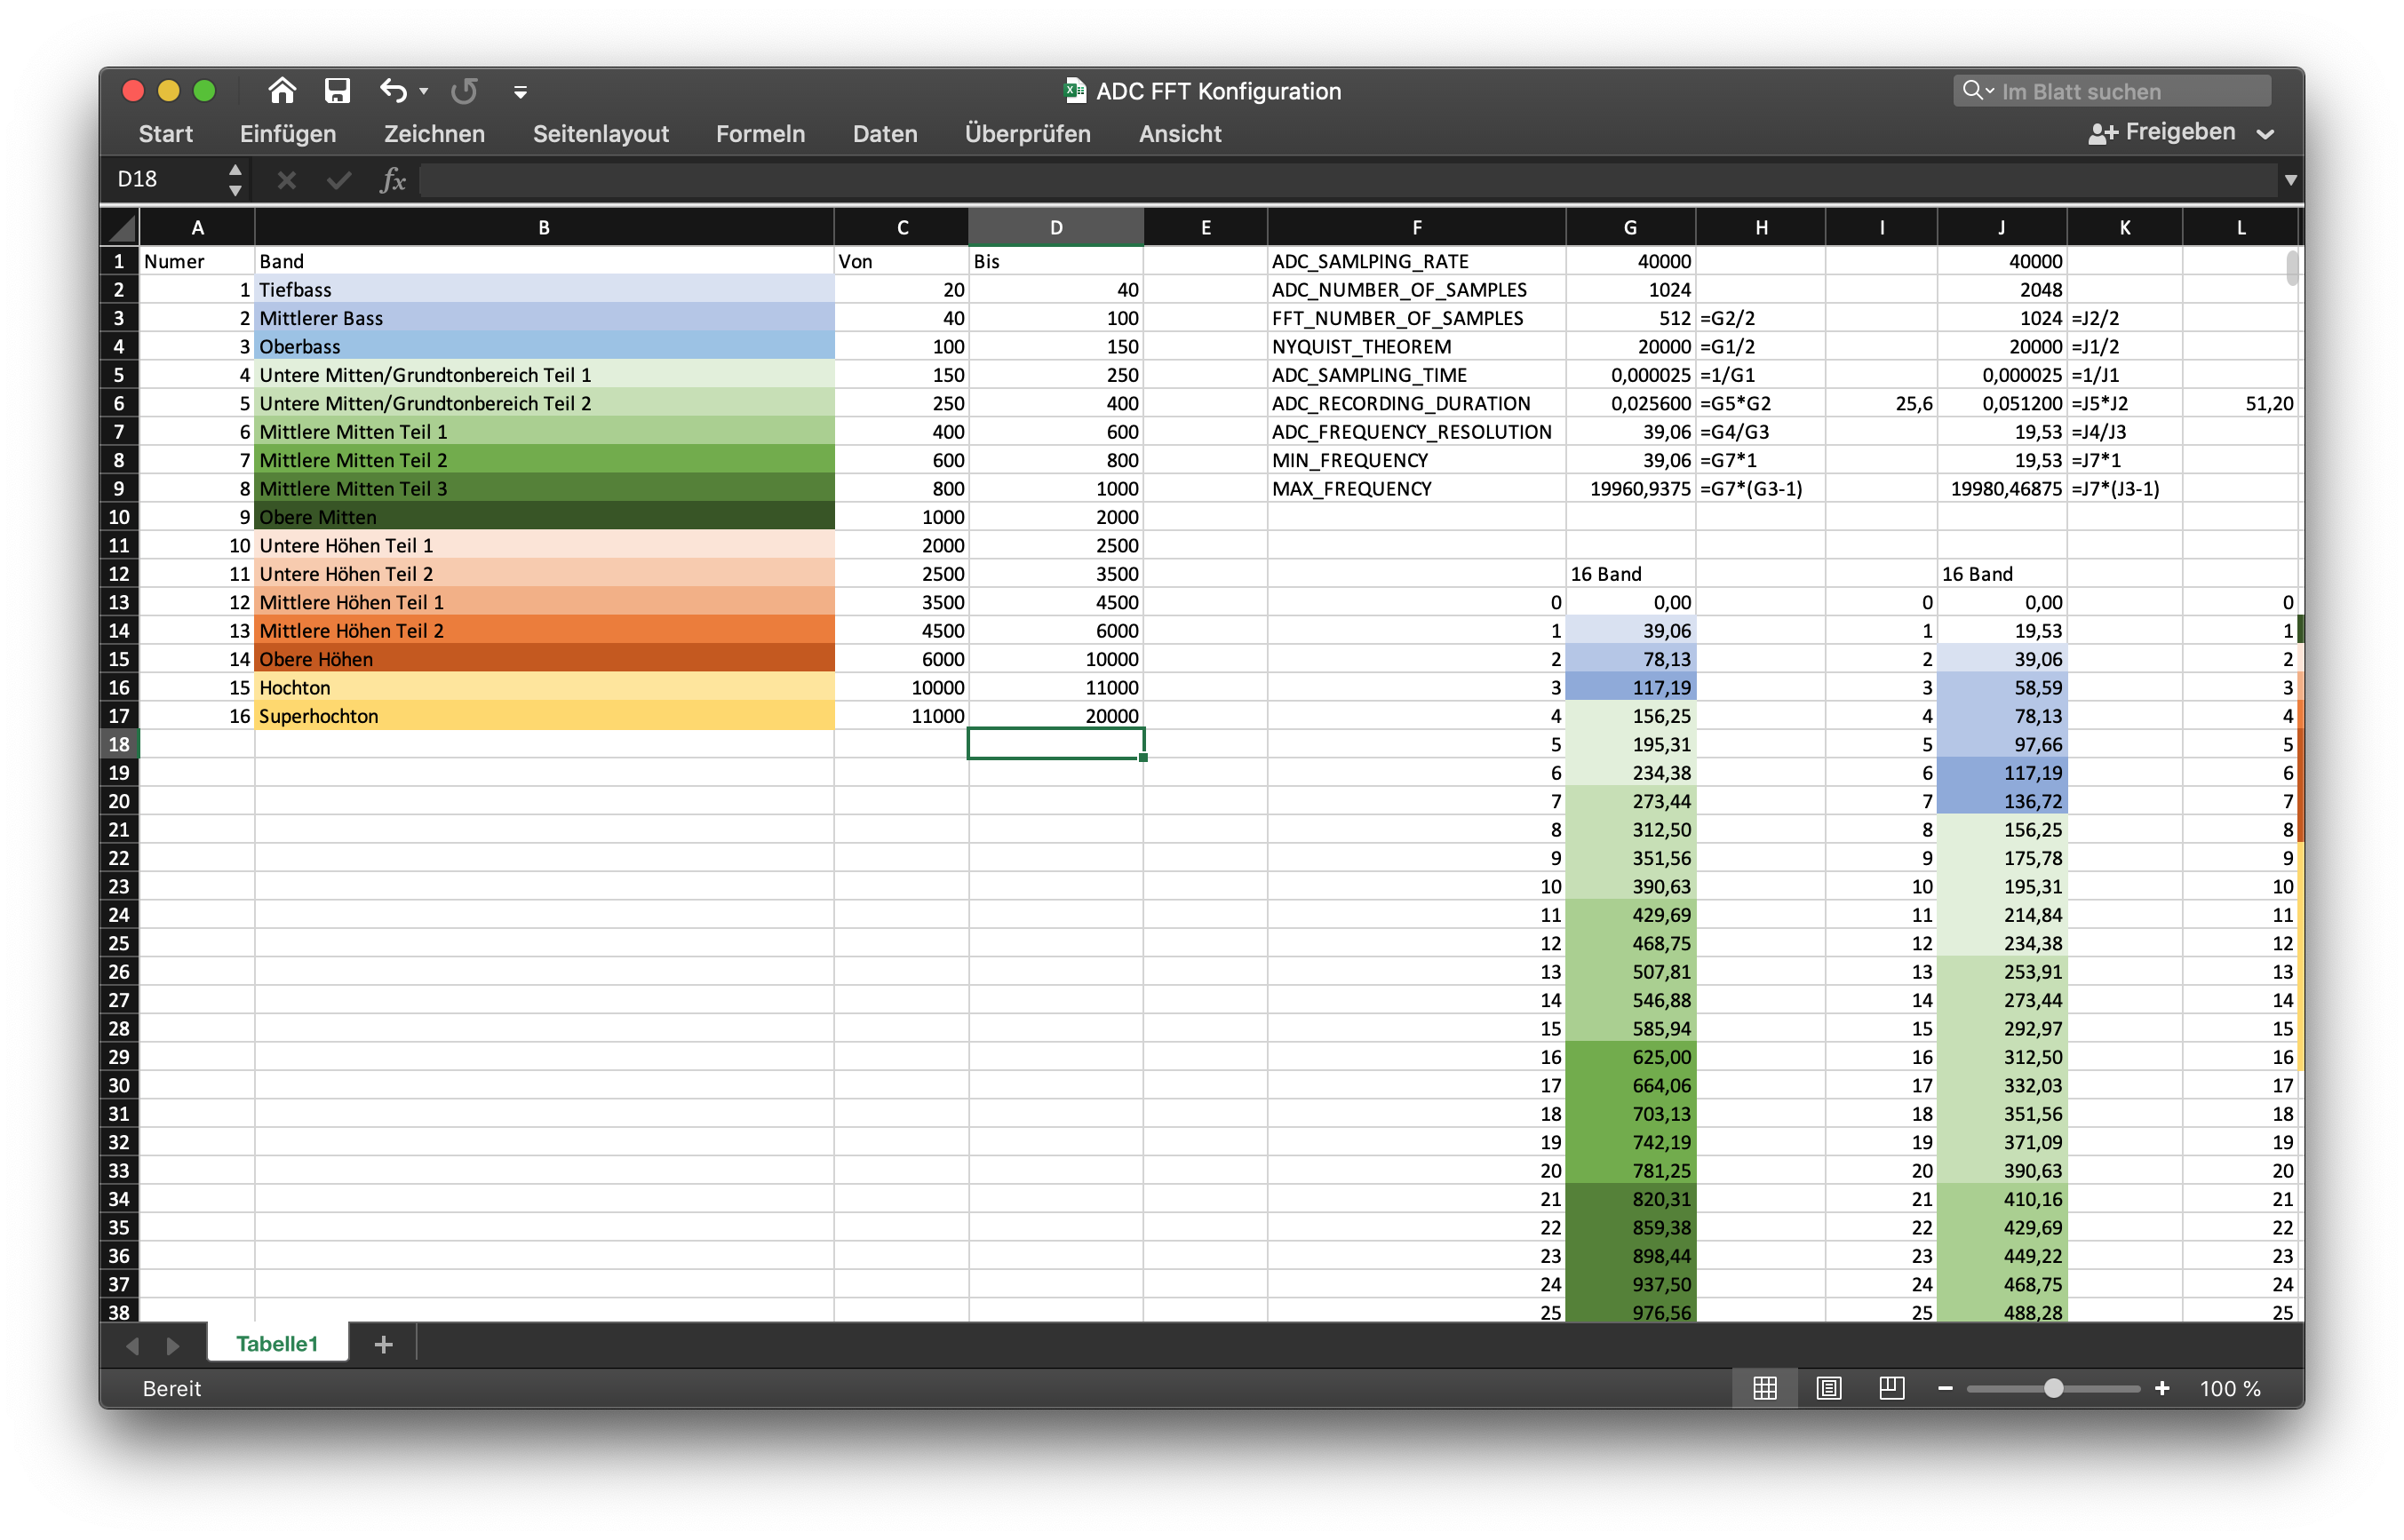Click the Select All corner triangle
The width and height of the screenshot is (2404, 1540).
[120, 228]
